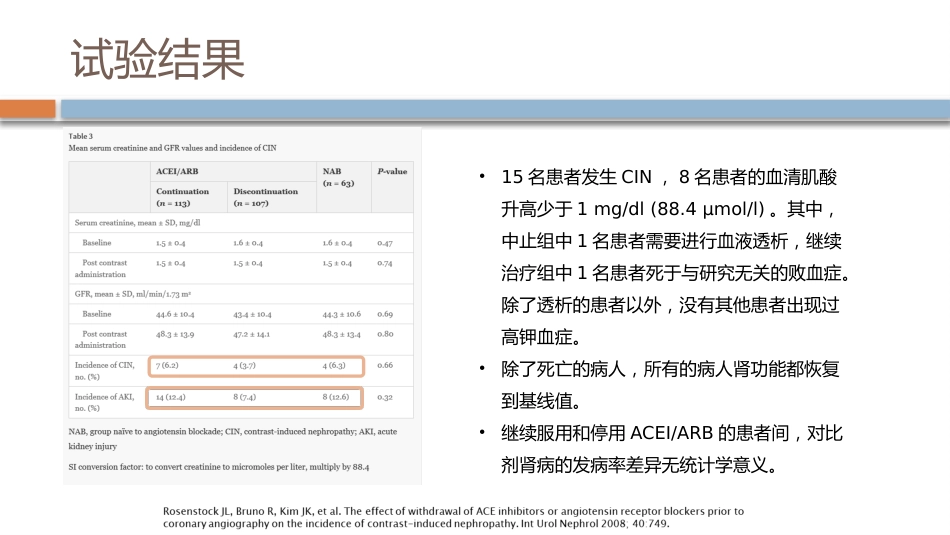Click GFR baseline value 43.4 ± 10.4
The image size is (950, 535).
[252, 314]
